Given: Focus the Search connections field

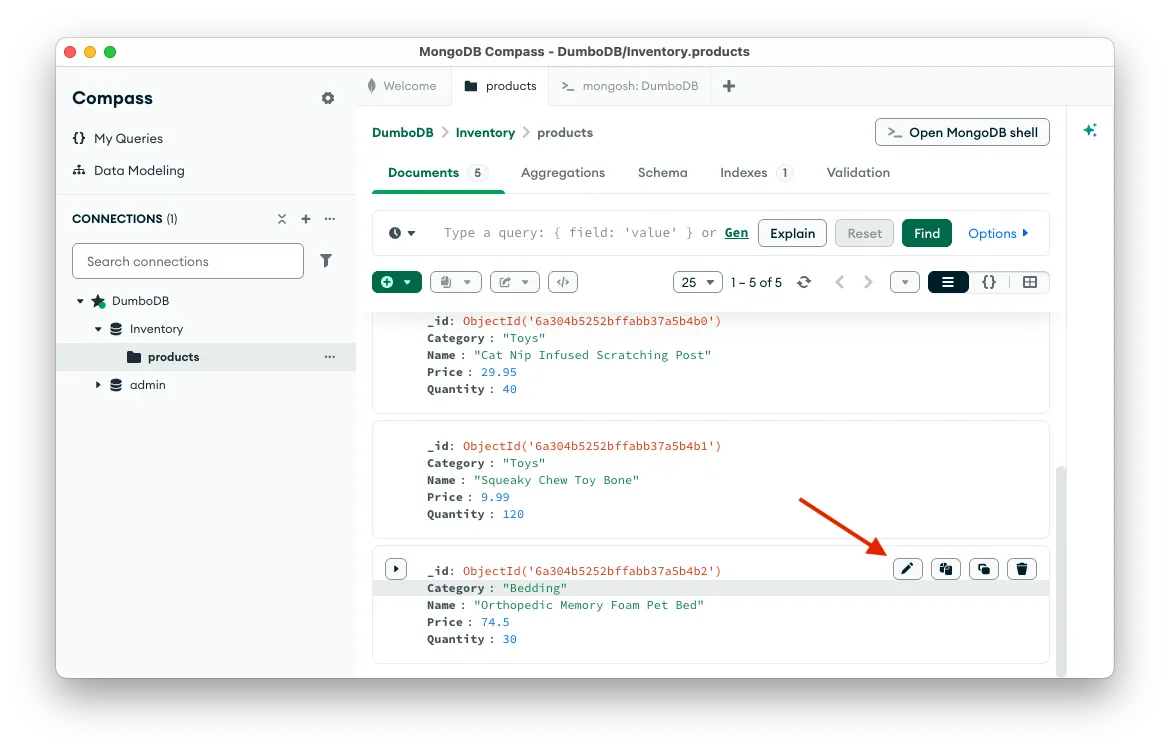Looking at the screenshot, I should [188, 261].
